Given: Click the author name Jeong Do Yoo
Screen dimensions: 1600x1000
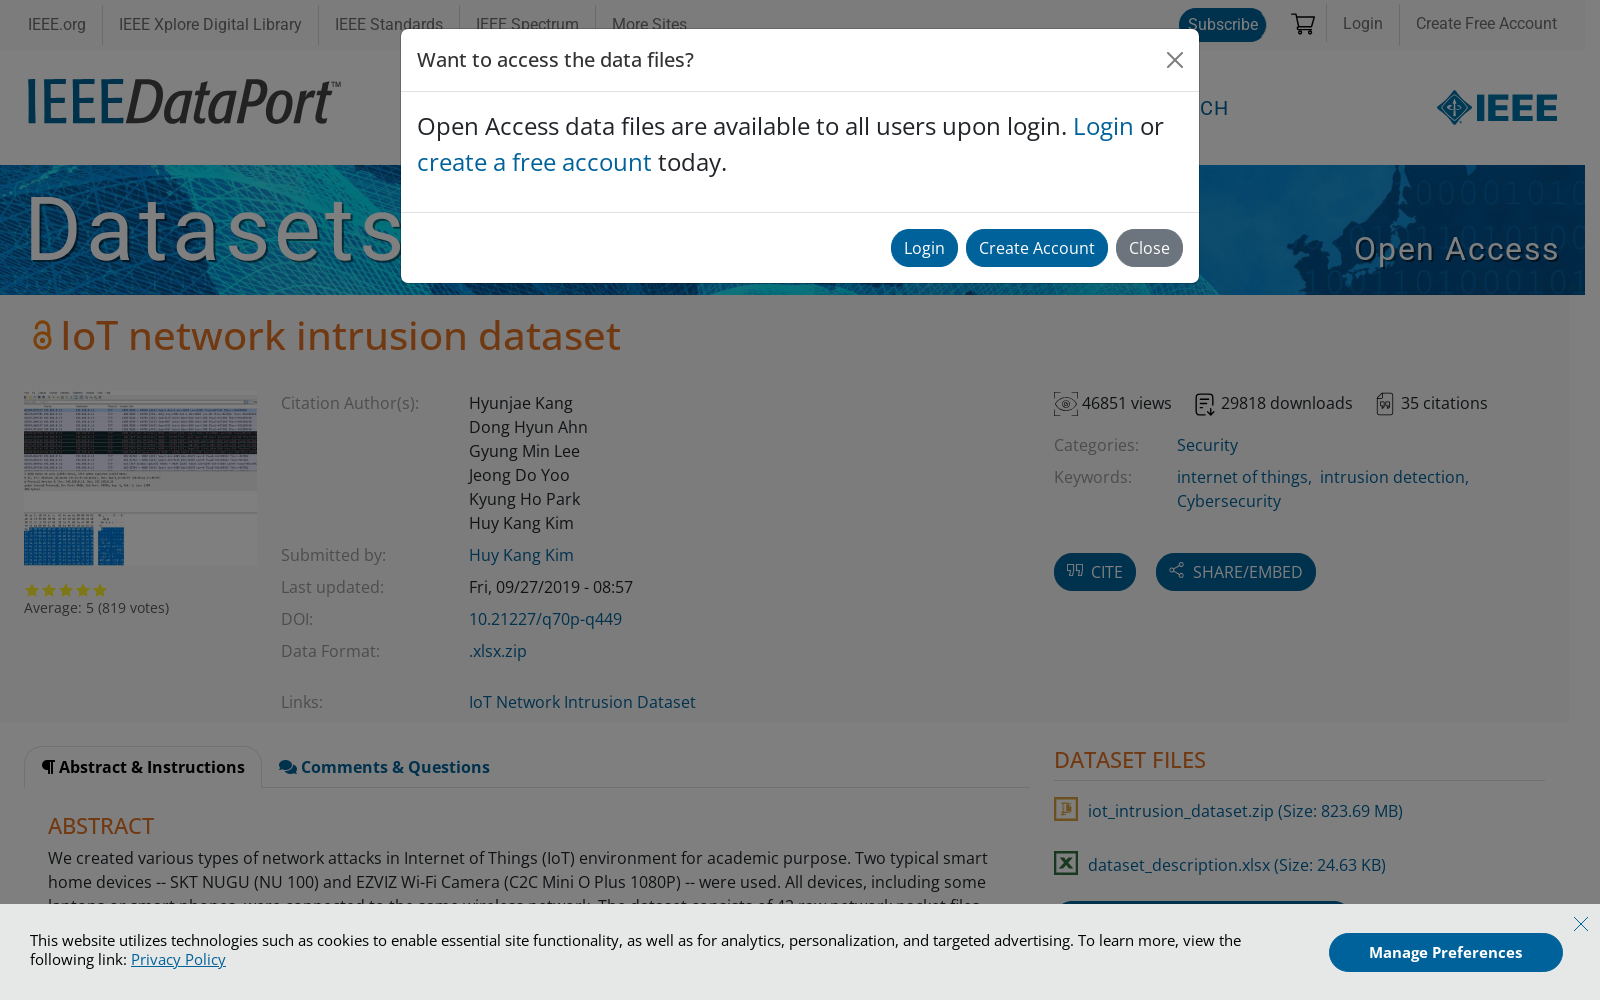Looking at the screenshot, I should (519, 476).
